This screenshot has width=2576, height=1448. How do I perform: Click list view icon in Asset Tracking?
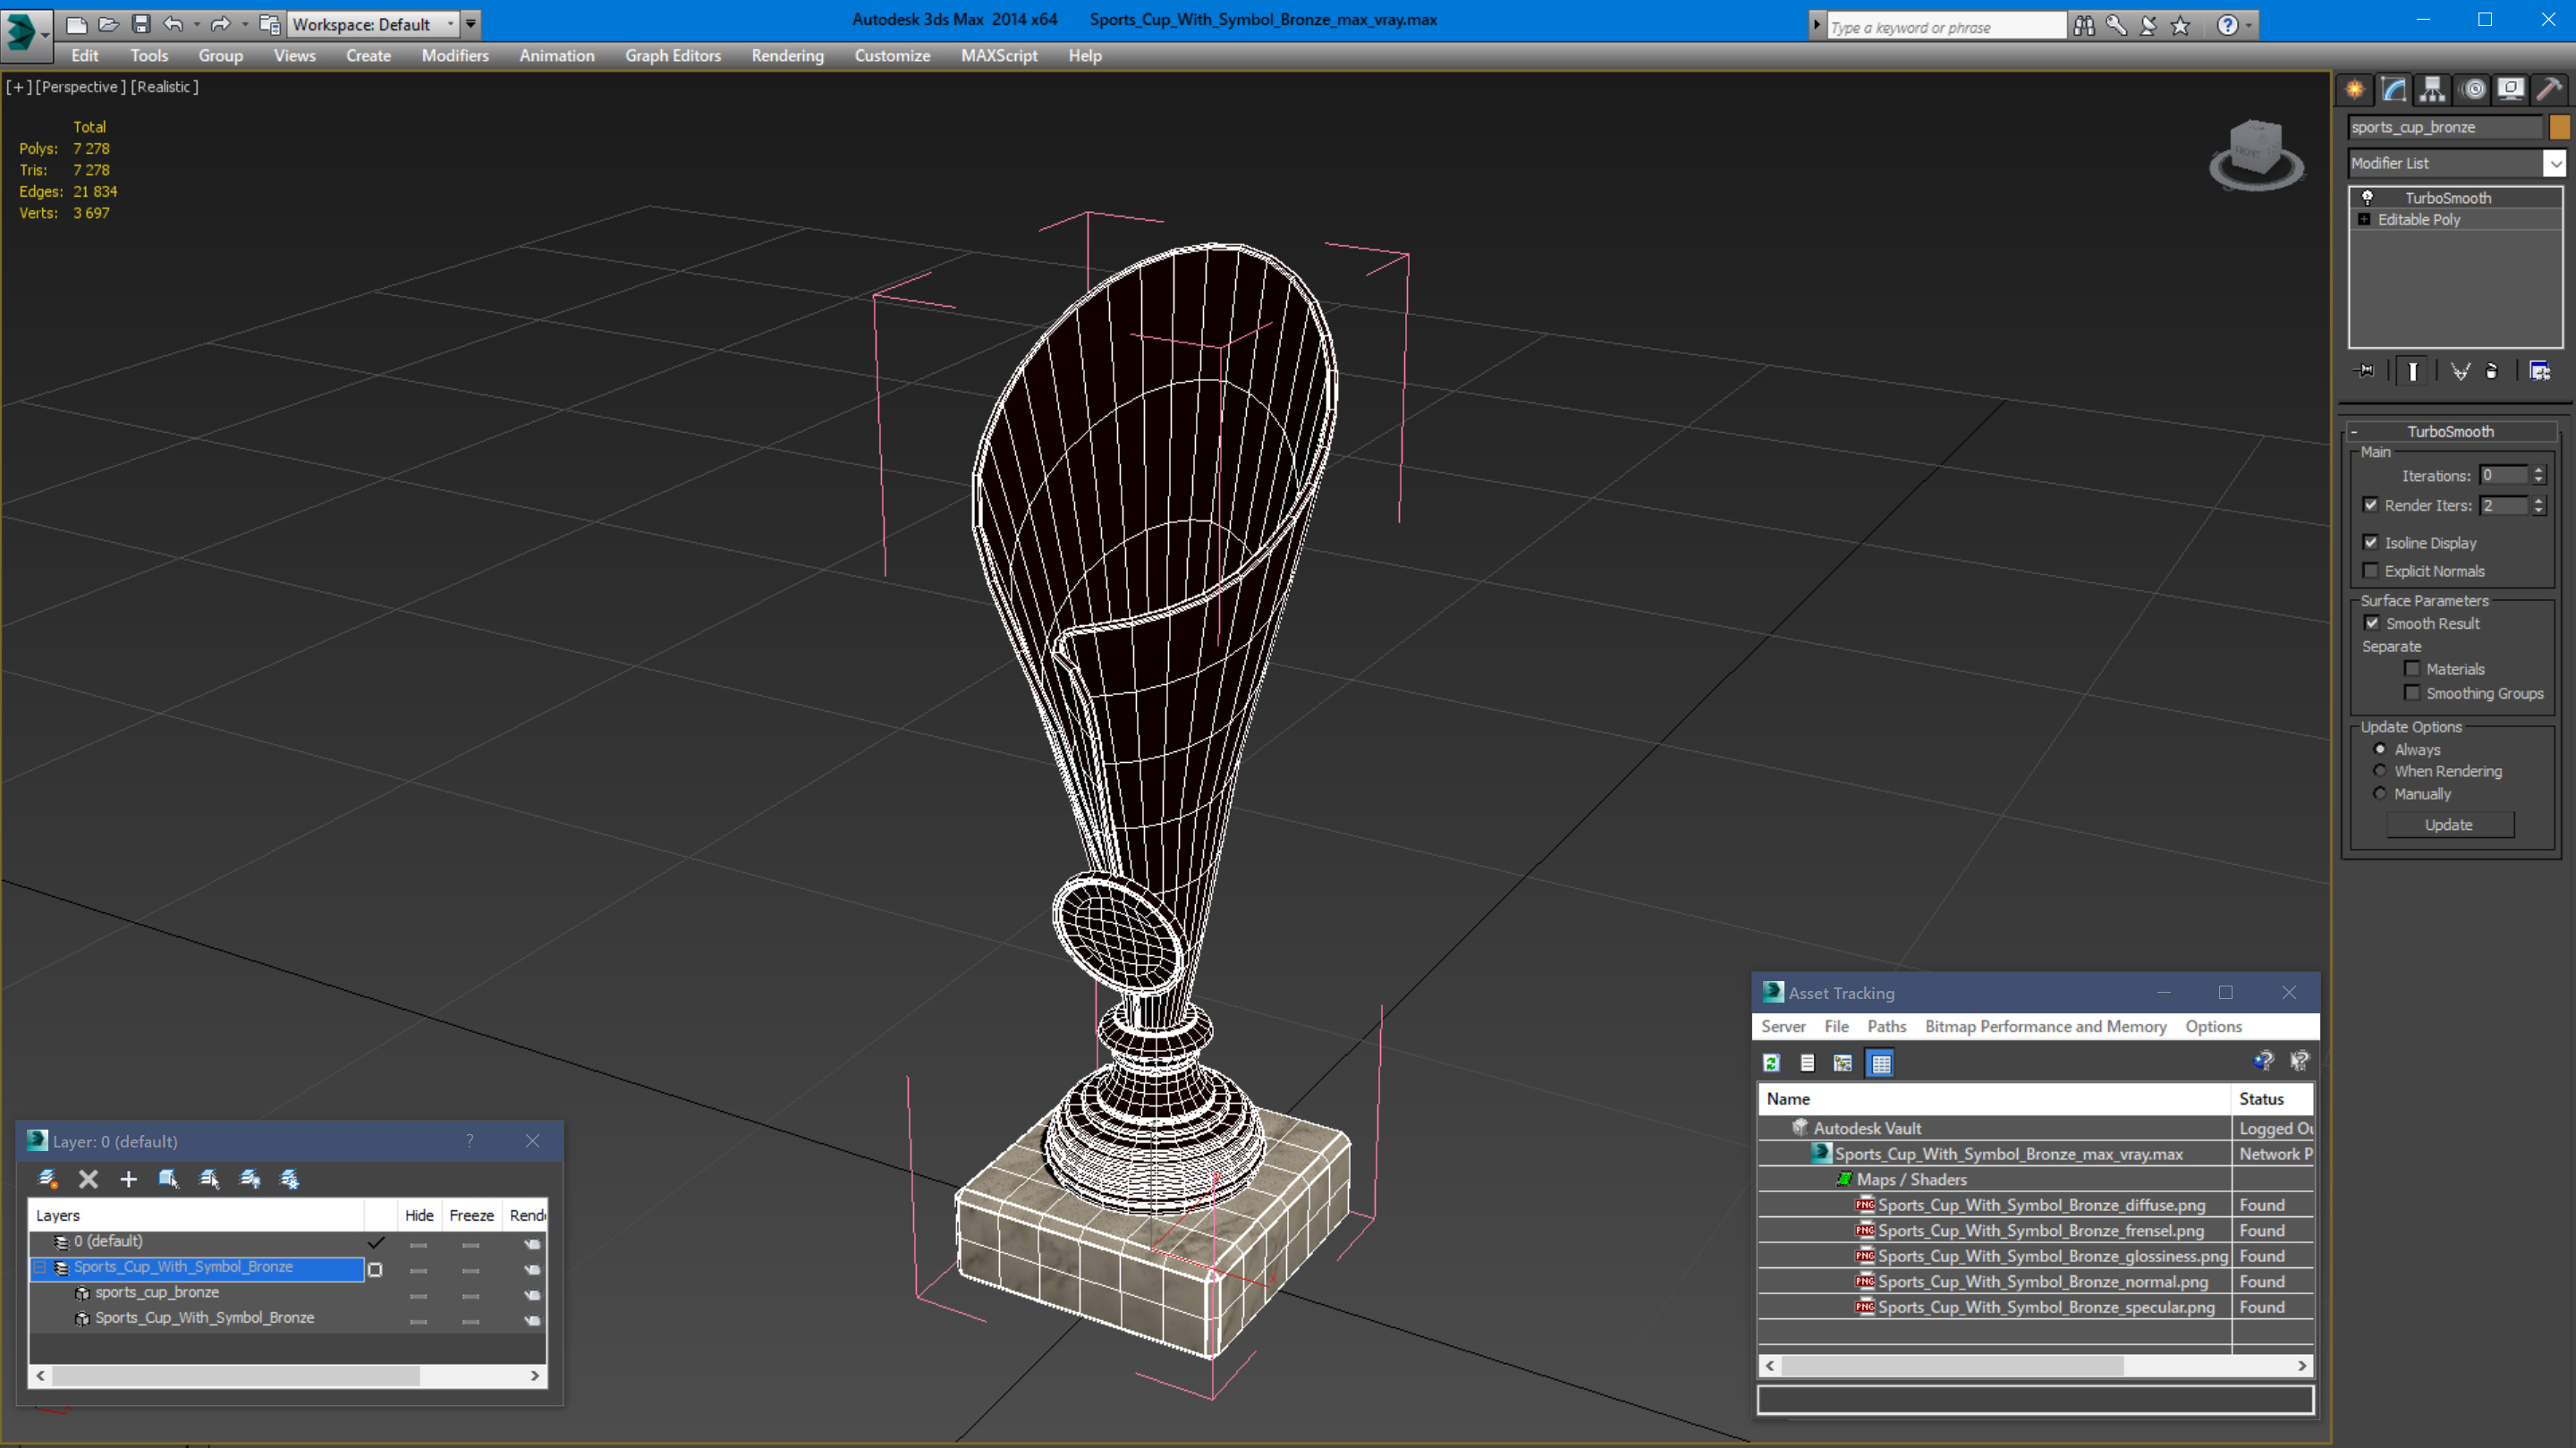[x=1807, y=1063]
